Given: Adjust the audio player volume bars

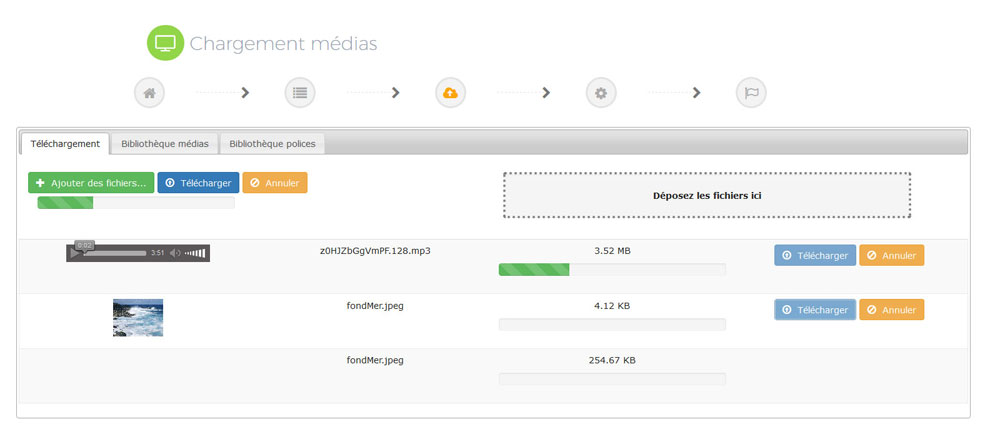Looking at the screenshot, I should (x=195, y=253).
